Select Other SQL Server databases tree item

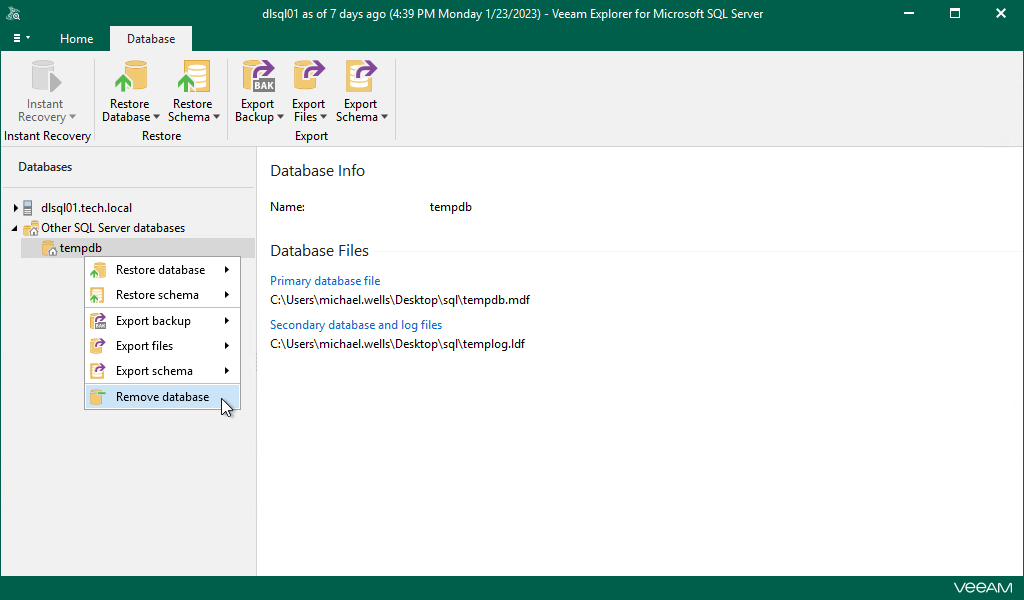(113, 228)
